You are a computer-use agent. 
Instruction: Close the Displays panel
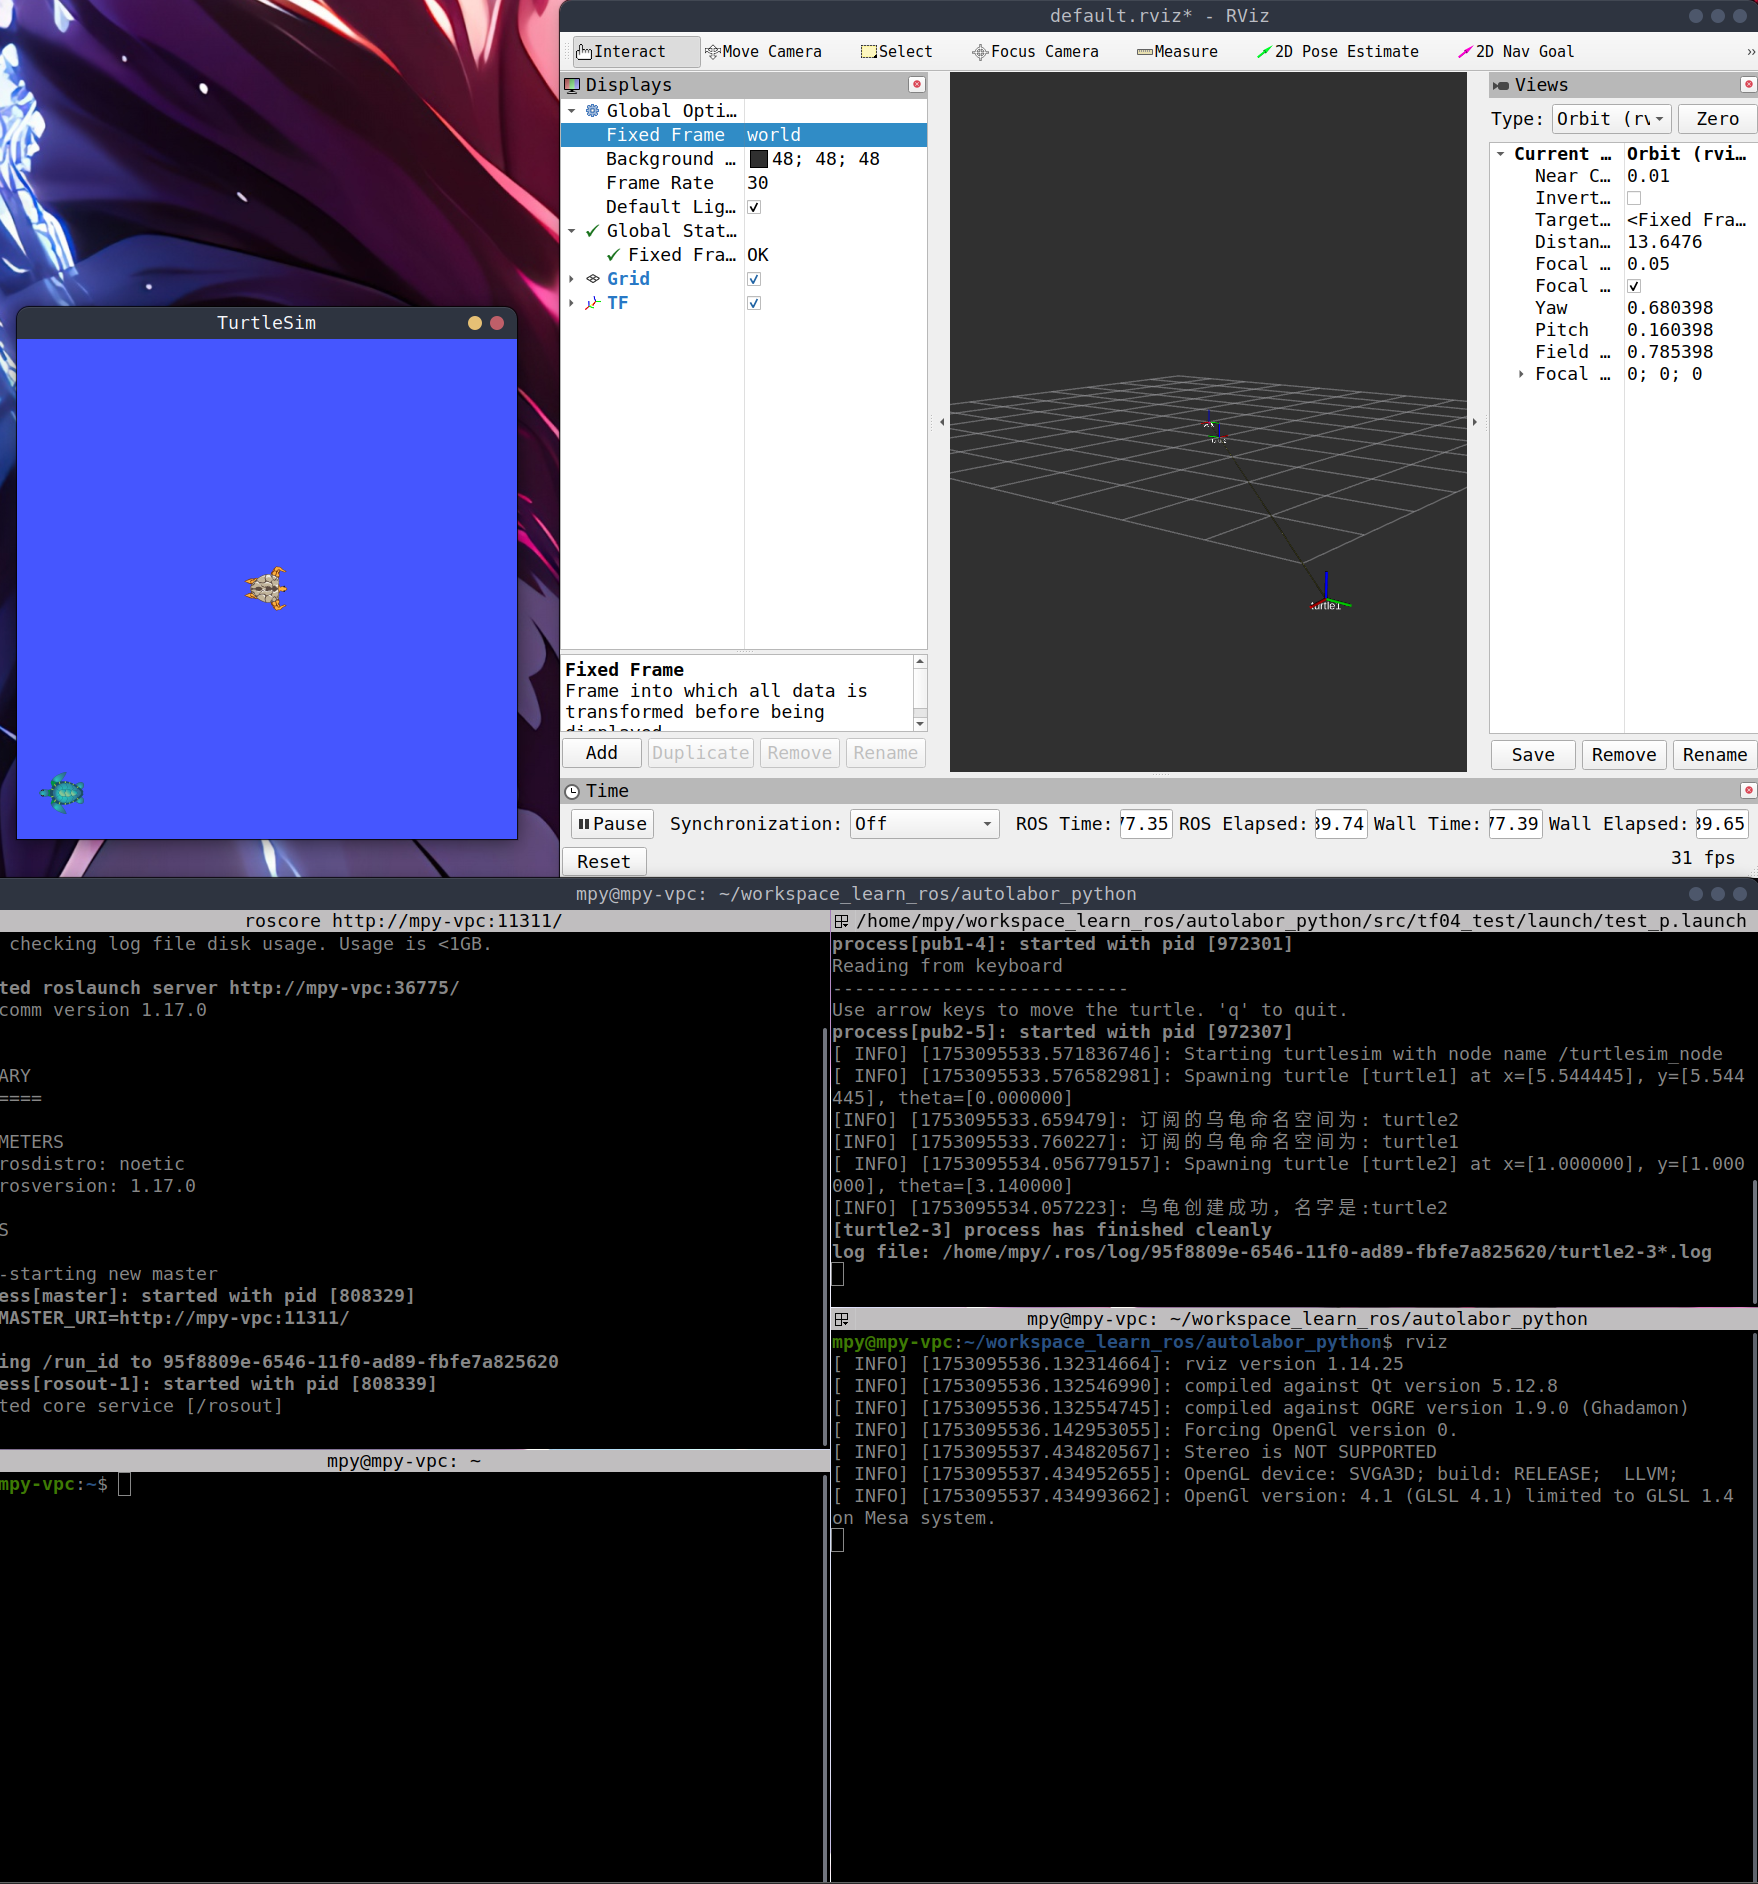pyautogui.click(x=916, y=85)
